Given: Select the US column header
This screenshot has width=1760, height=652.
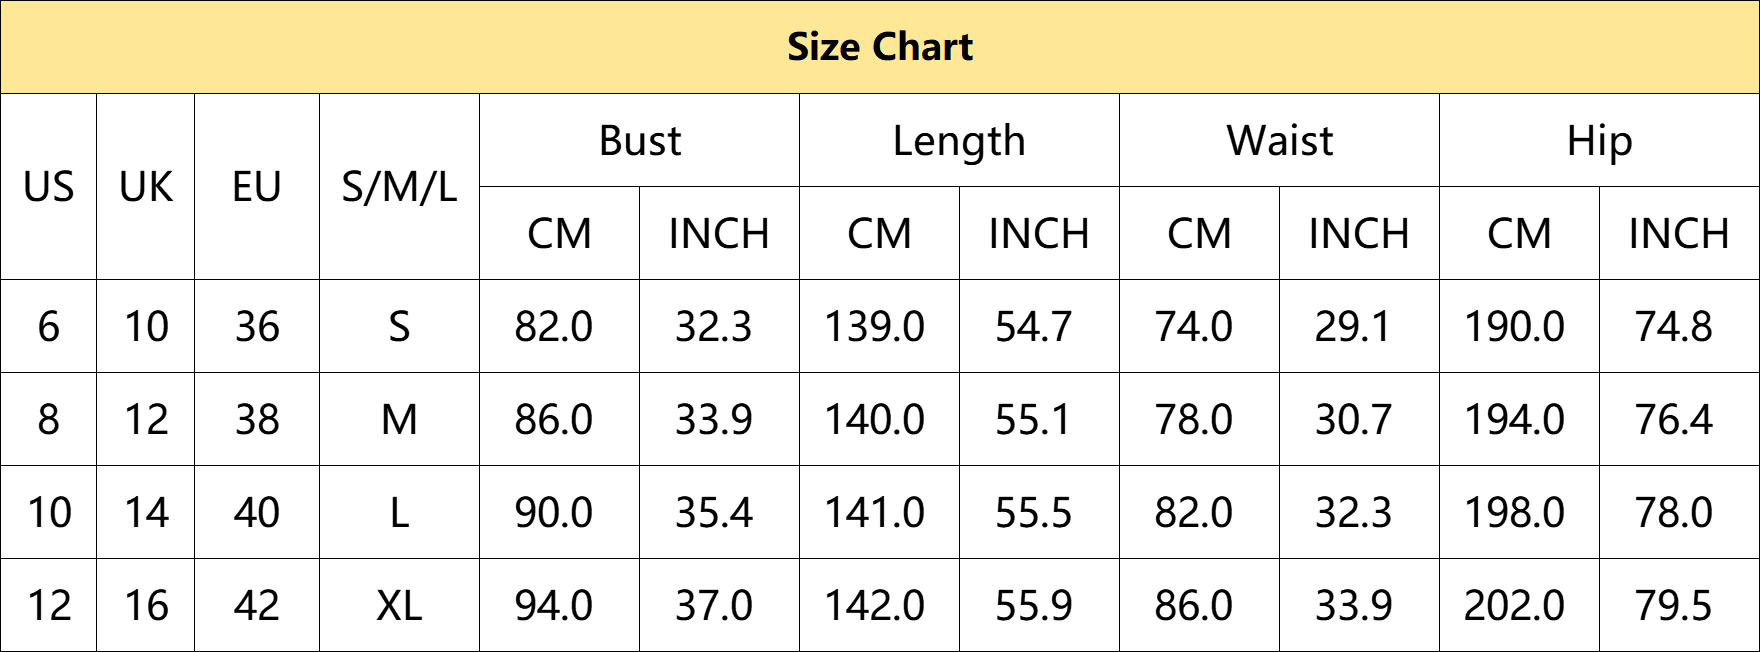Looking at the screenshot, I should [x=49, y=187].
